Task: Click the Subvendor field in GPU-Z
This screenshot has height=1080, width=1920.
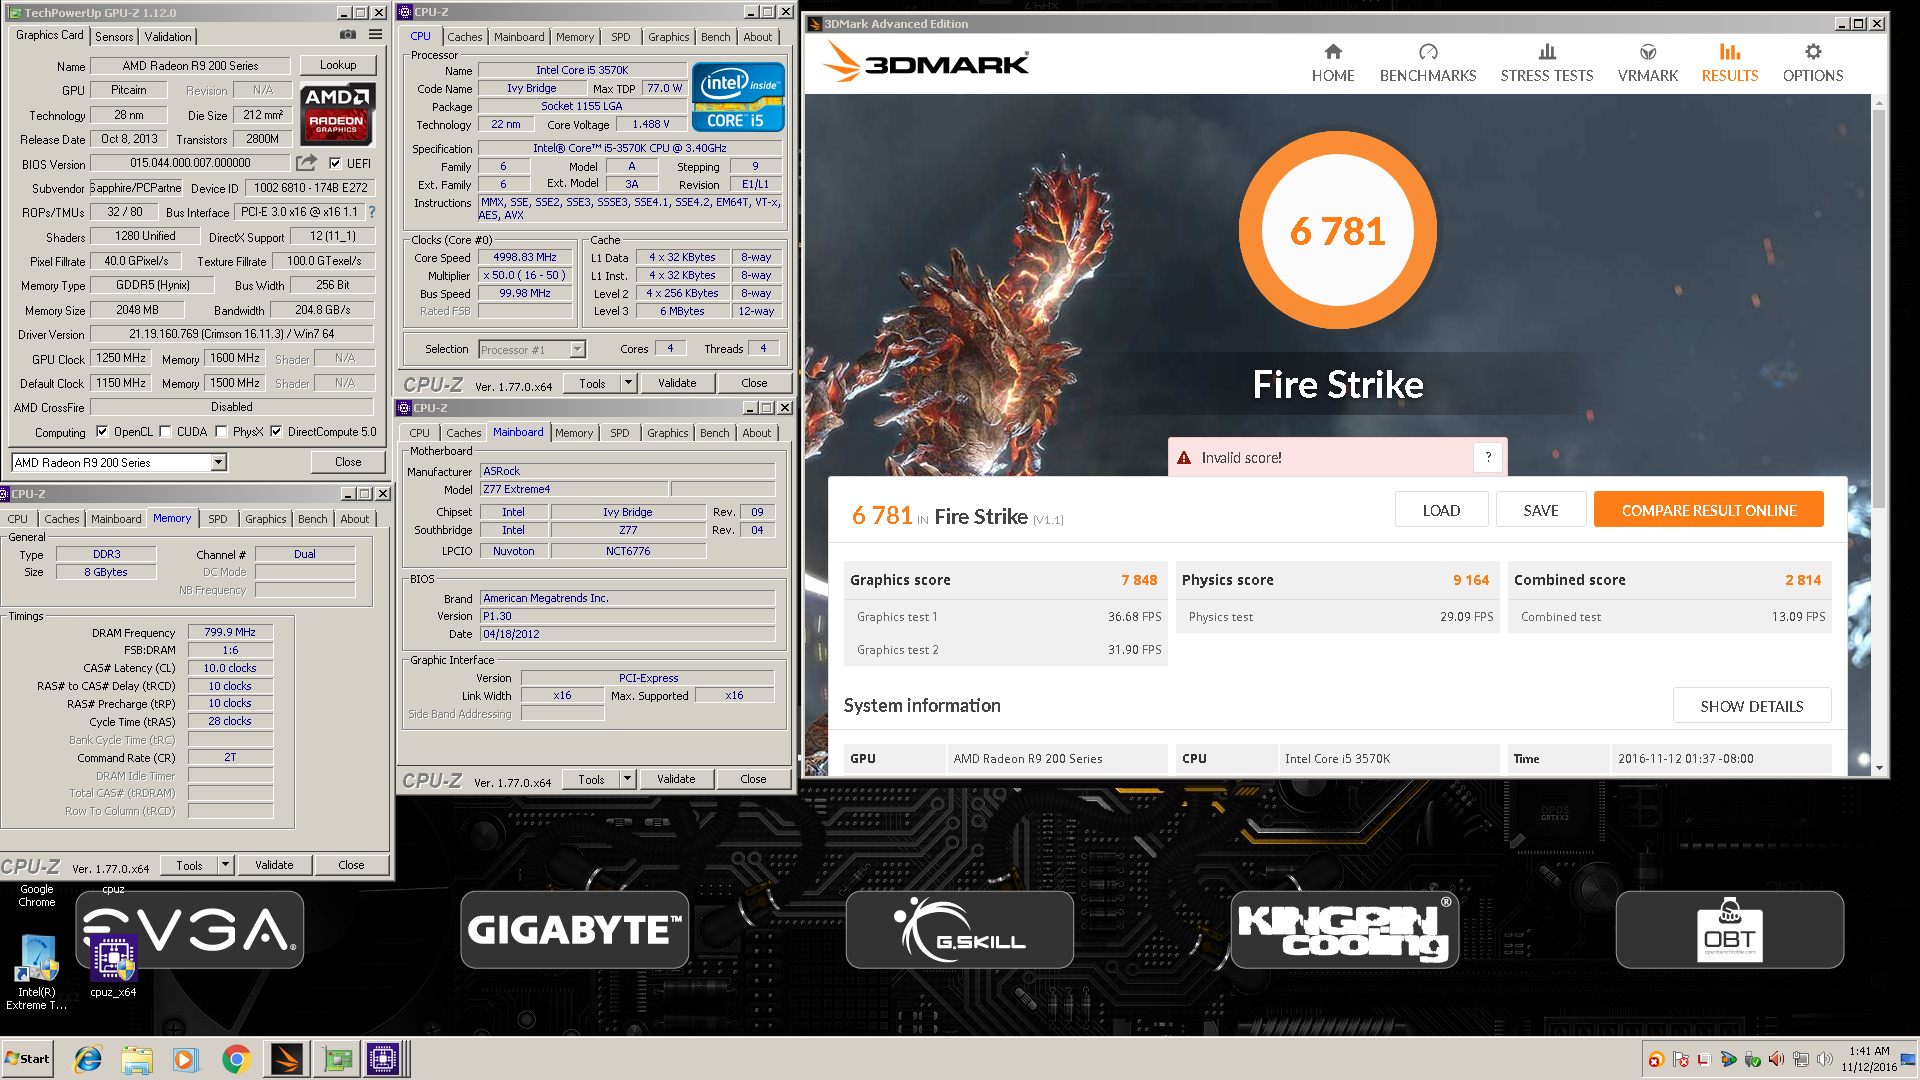Action: 135,188
